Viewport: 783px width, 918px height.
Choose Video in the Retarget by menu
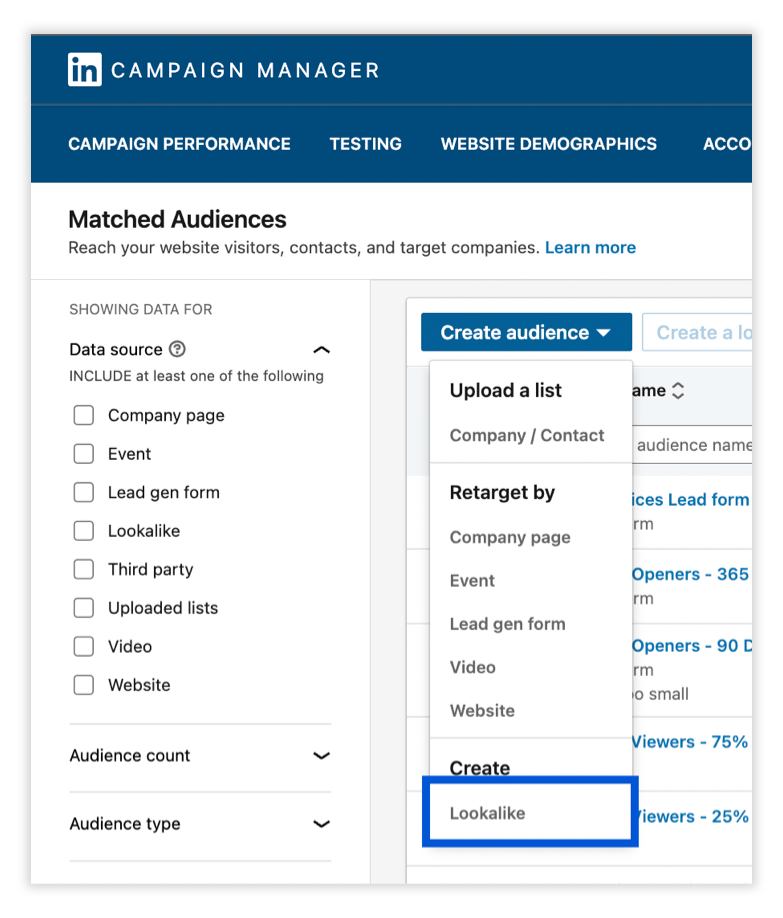[472, 667]
